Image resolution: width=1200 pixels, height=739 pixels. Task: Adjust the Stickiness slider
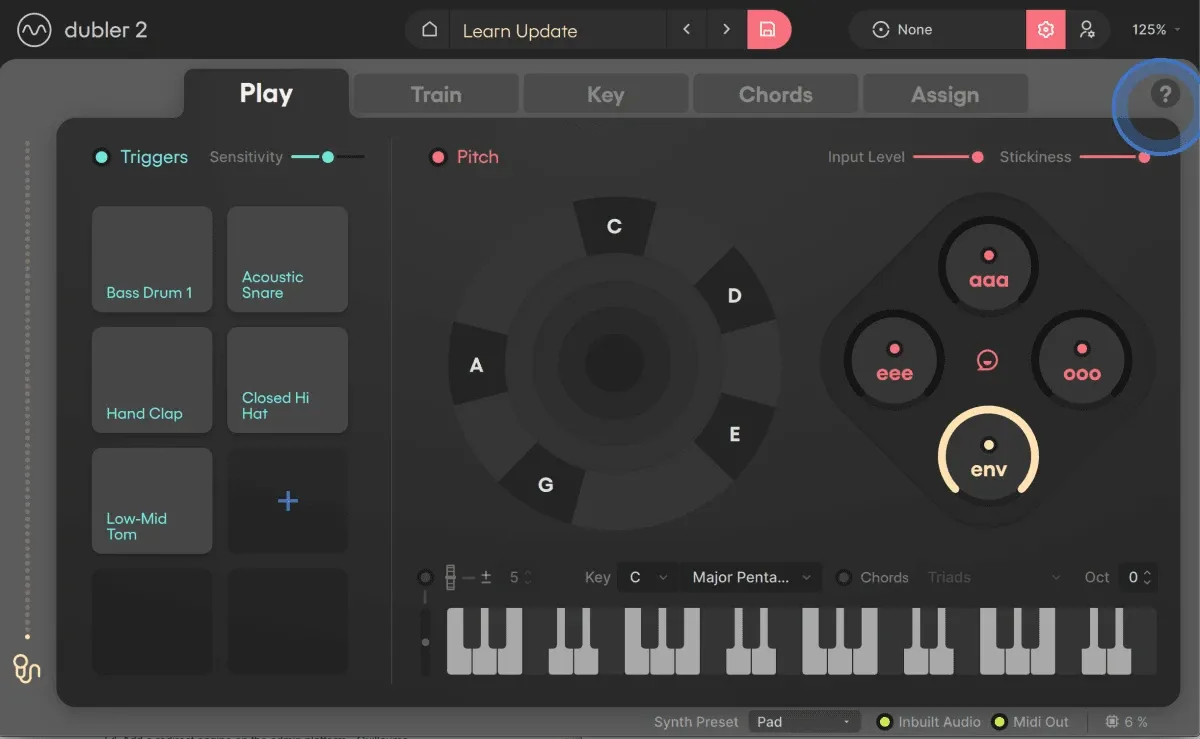[x=1115, y=157]
